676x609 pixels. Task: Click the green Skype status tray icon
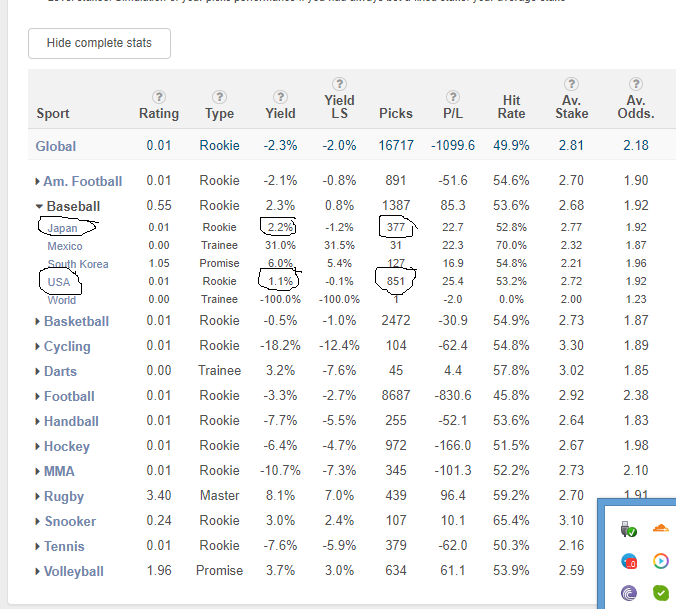pos(659,593)
